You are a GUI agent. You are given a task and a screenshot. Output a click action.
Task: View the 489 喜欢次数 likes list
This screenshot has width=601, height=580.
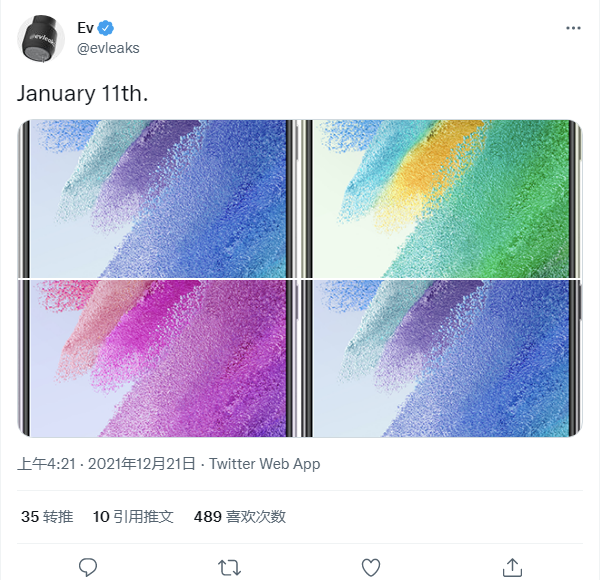(240, 516)
